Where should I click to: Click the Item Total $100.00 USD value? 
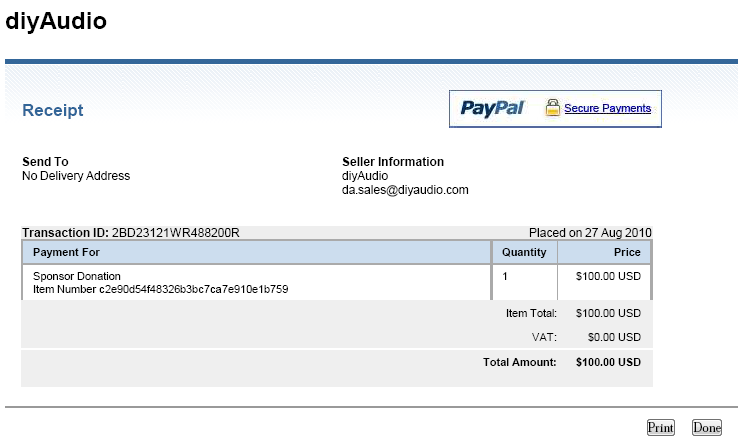pos(608,313)
